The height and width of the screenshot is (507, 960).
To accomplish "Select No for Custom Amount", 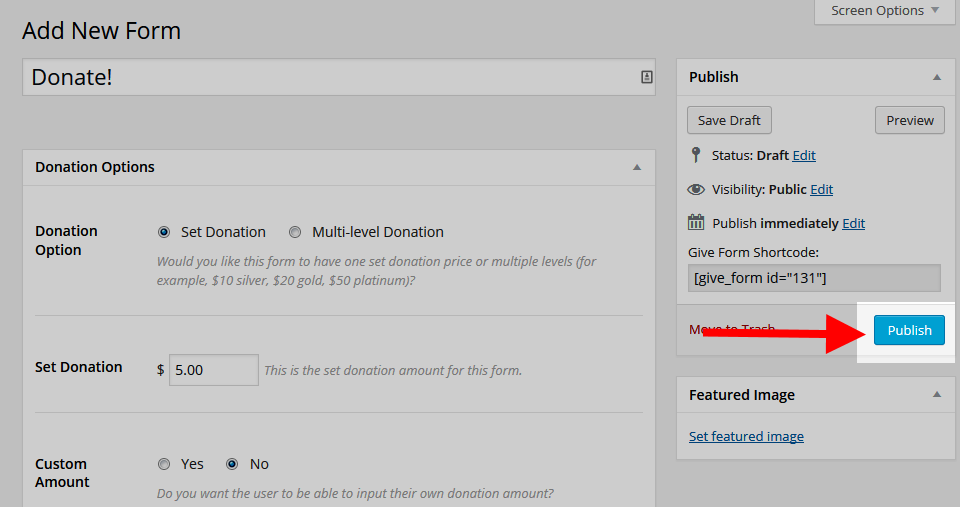I will point(232,464).
